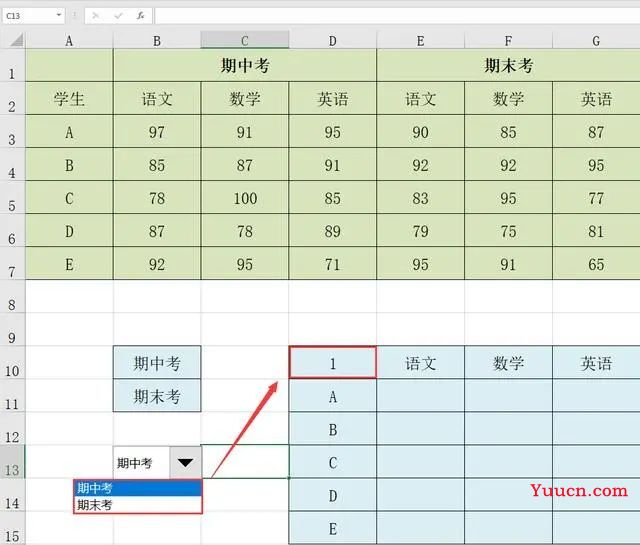Click the formula bar confirm checkmark icon
Image resolution: width=640 pixels, height=545 pixels.
tap(118, 16)
